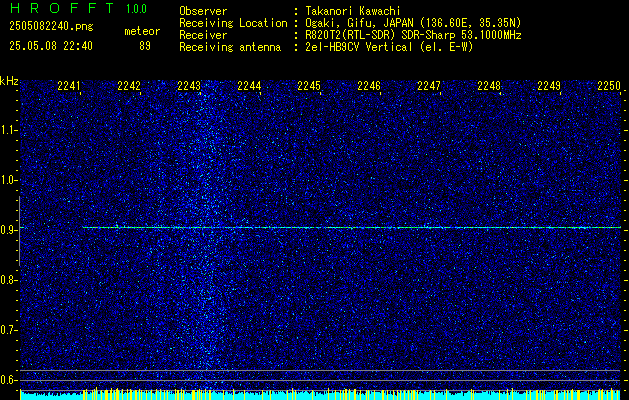Click the 0.6 kHz frequency label
This screenshot has width=629, height=400.
[x=8, y=380]
